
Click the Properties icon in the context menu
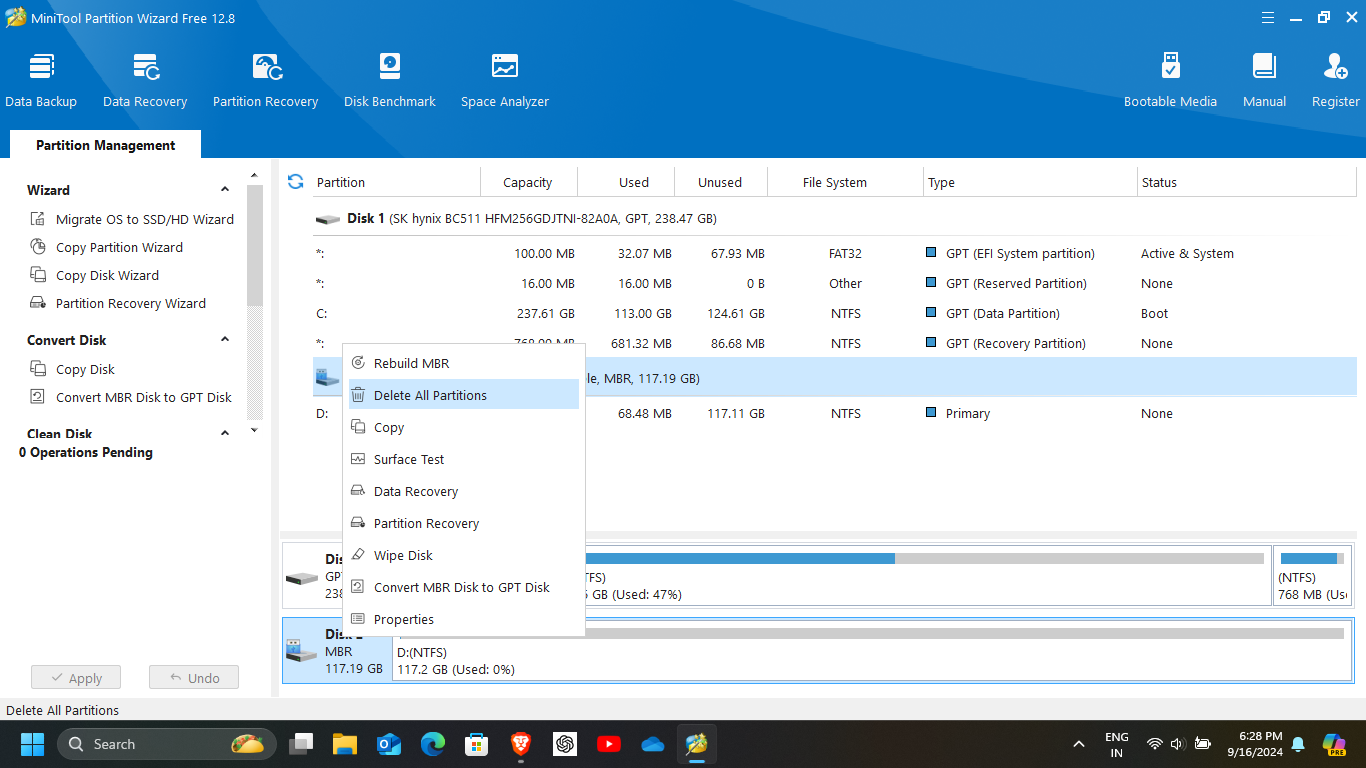coord(358,619)
